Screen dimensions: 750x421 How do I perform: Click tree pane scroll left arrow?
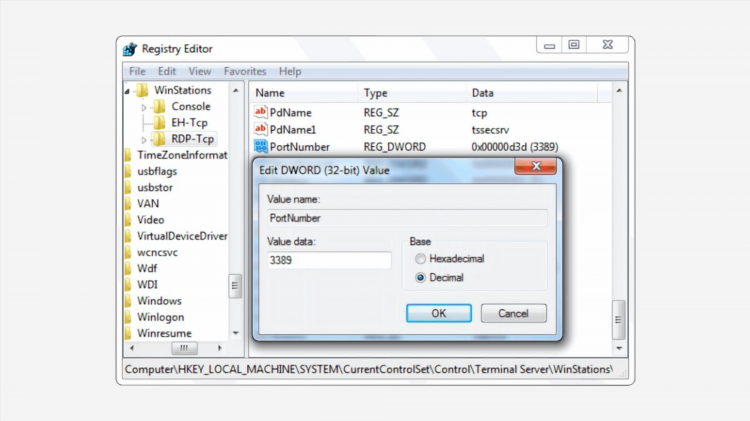[x=132, y=348]
